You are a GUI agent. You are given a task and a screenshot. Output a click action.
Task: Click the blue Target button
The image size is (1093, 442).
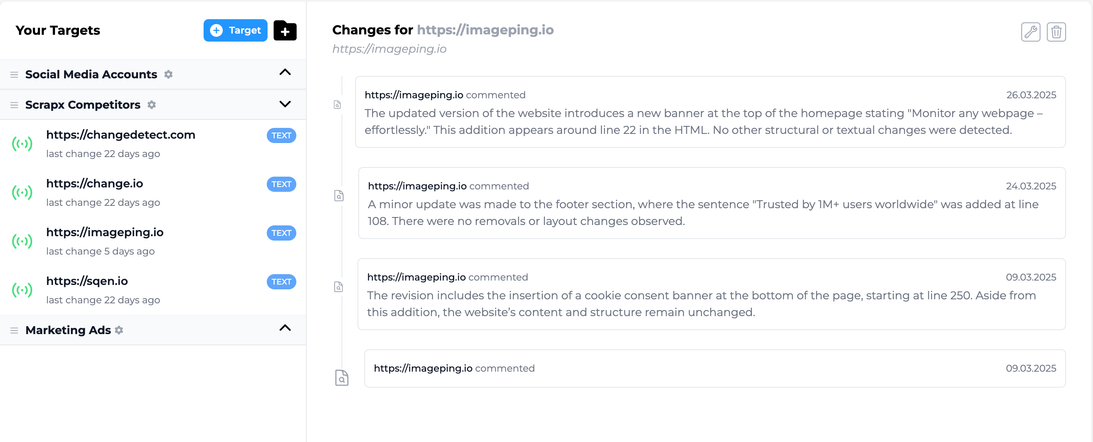236,31
